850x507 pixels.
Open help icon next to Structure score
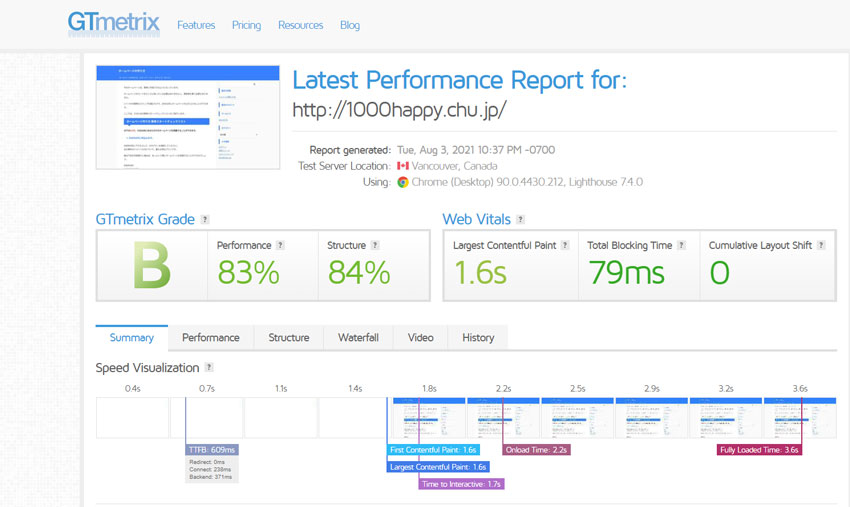(x=375, y=245)
